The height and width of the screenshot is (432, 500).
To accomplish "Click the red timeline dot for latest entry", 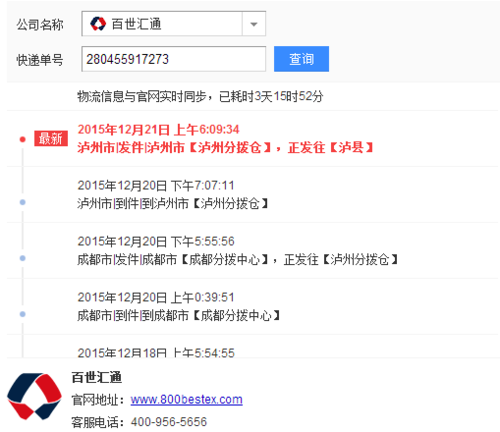I will [x=22, y=139].
